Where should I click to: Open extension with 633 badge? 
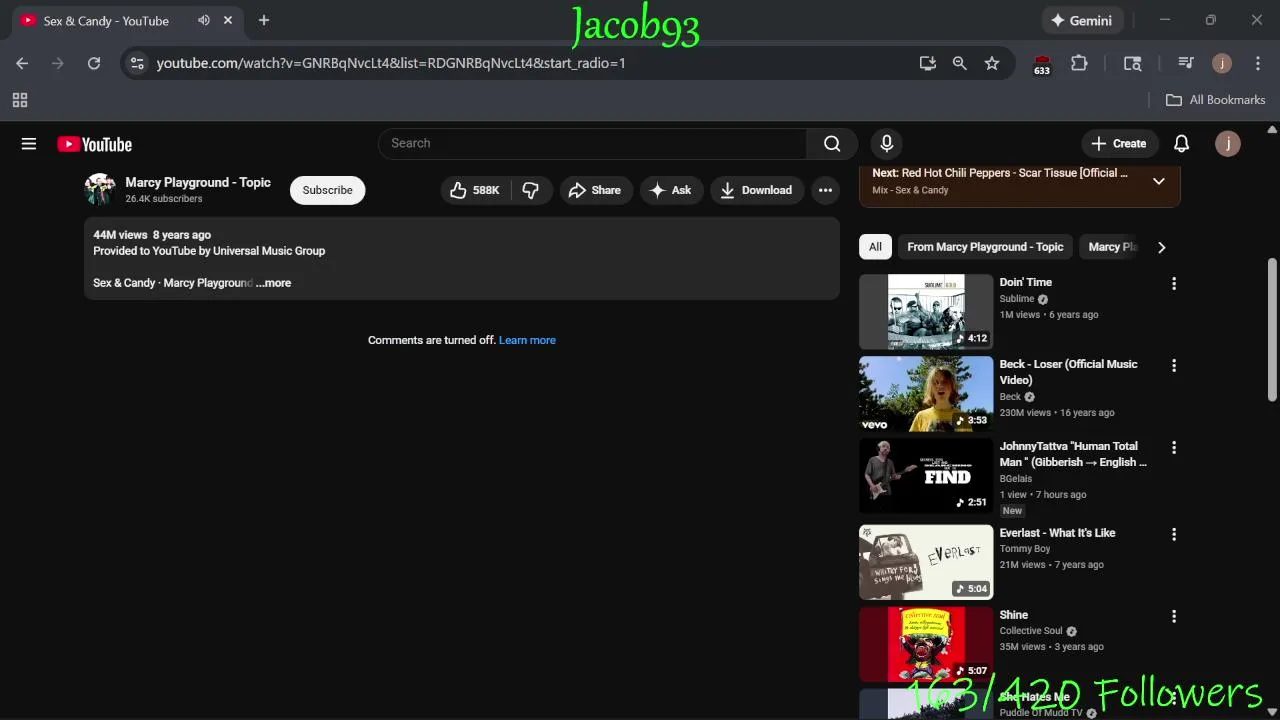[1042, 64]
